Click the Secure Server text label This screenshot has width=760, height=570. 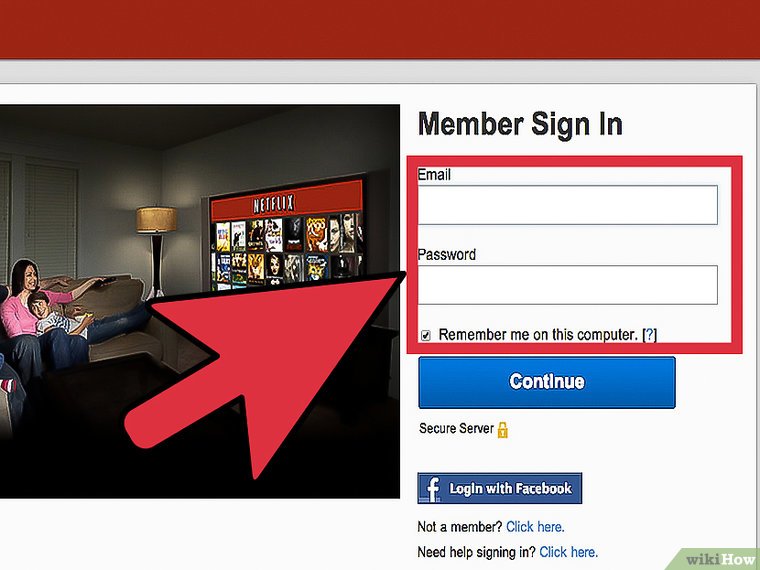click(456, 428)
